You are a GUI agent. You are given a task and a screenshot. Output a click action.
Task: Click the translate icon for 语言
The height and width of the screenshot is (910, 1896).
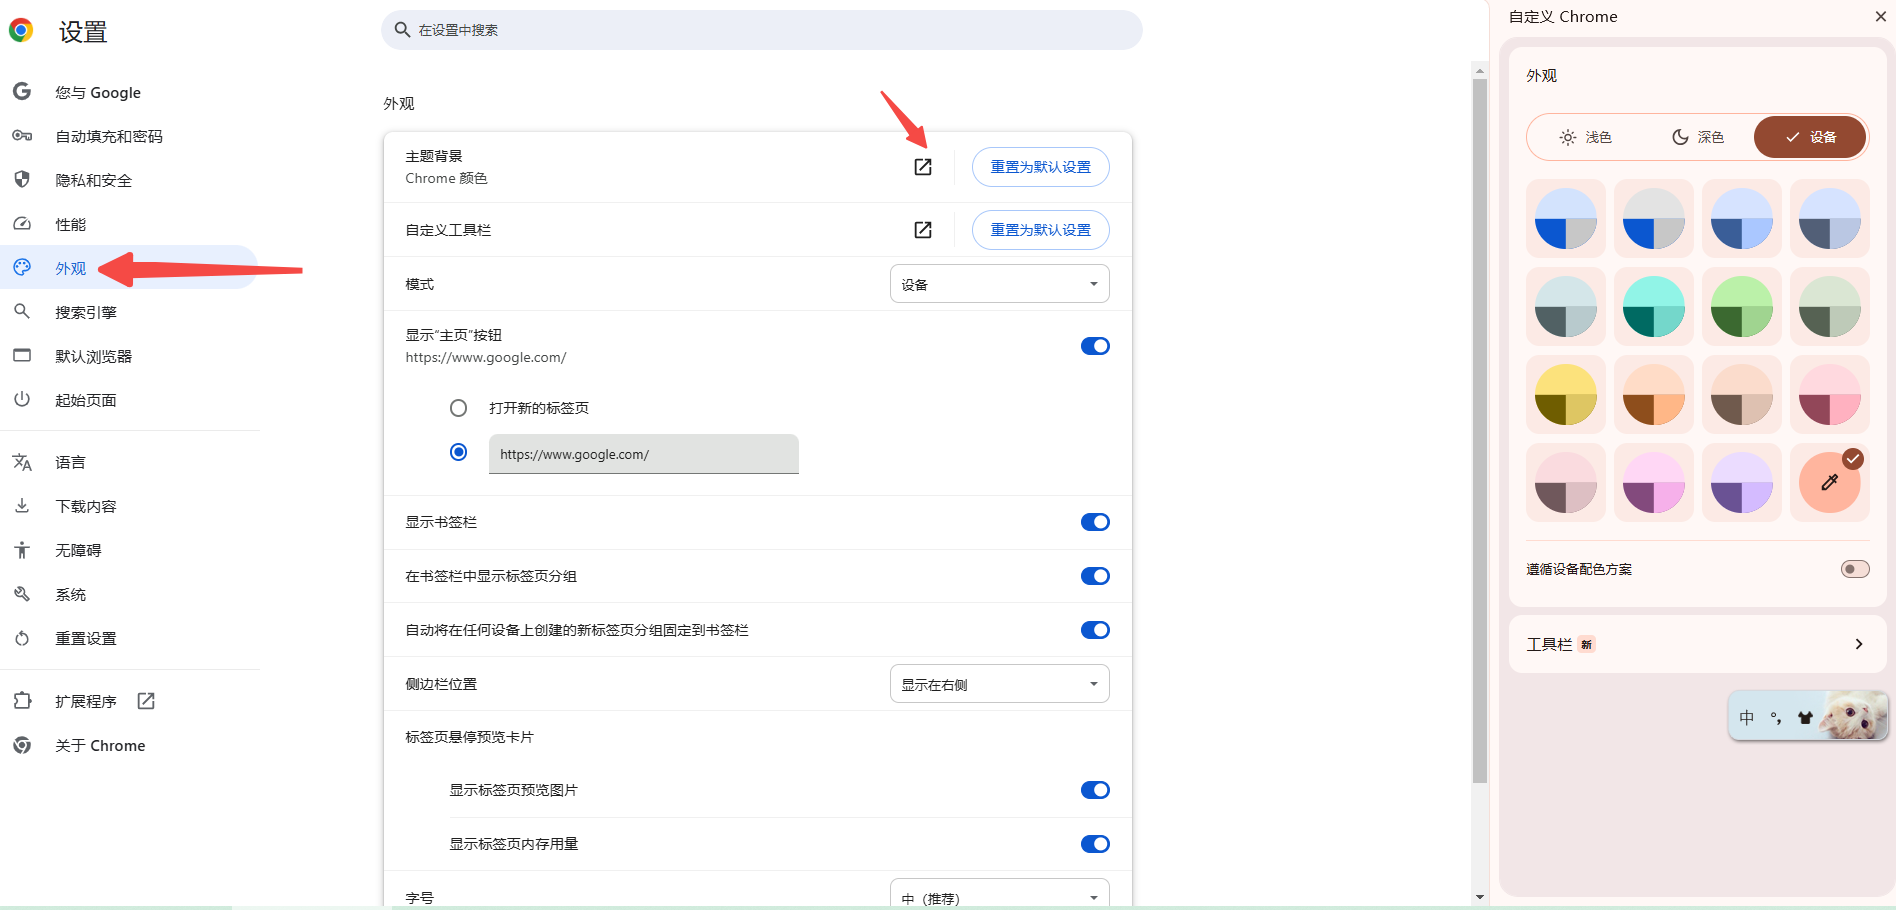coord(22,462)
